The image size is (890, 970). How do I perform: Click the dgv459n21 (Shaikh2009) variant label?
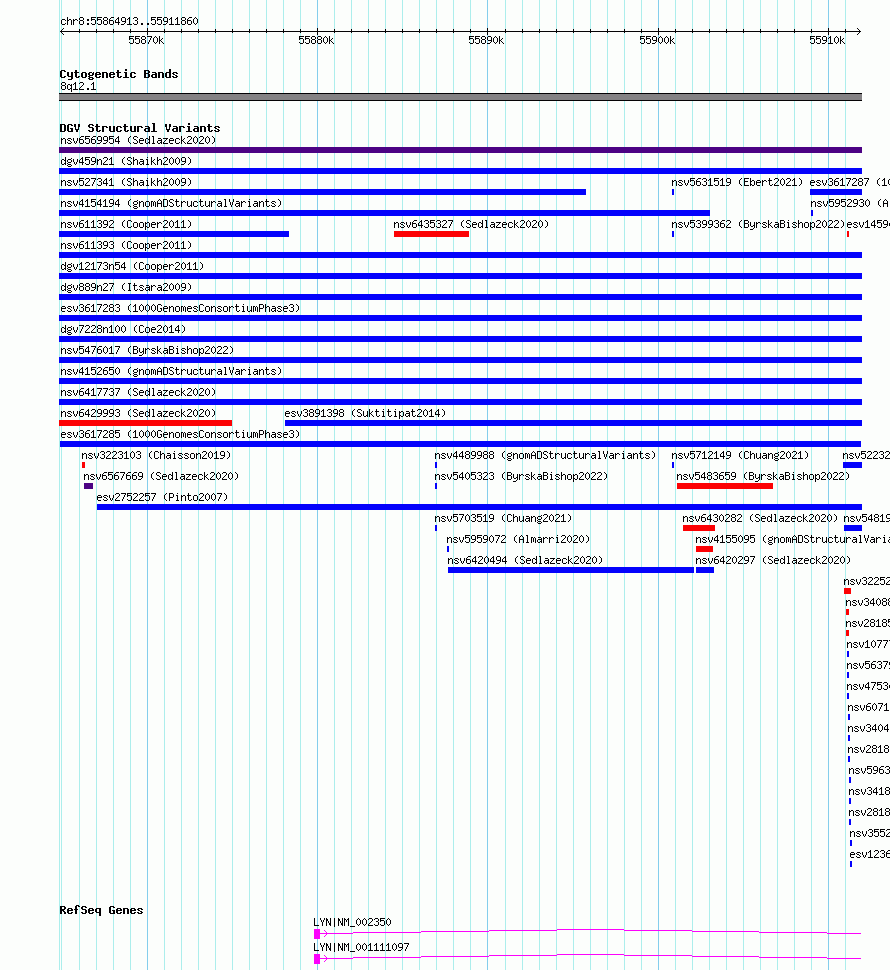click(126, 161)
